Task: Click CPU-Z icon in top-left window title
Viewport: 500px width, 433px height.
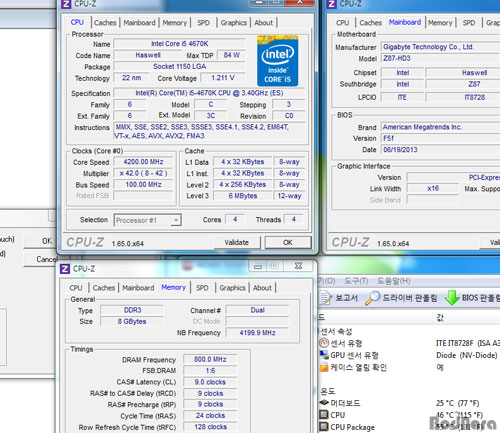Action: point(66,4)
